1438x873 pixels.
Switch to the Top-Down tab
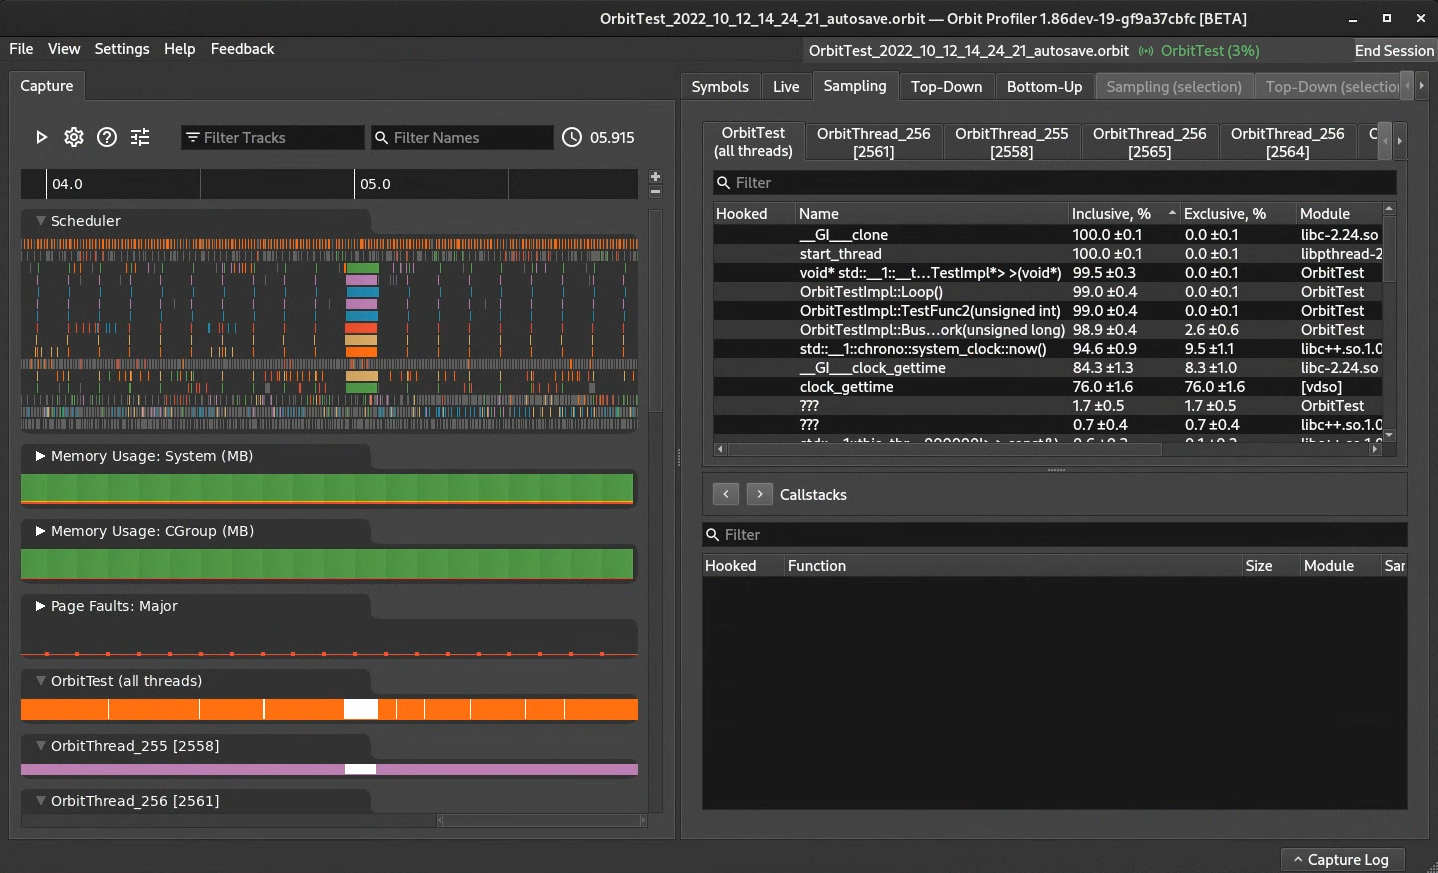(946, 87)
